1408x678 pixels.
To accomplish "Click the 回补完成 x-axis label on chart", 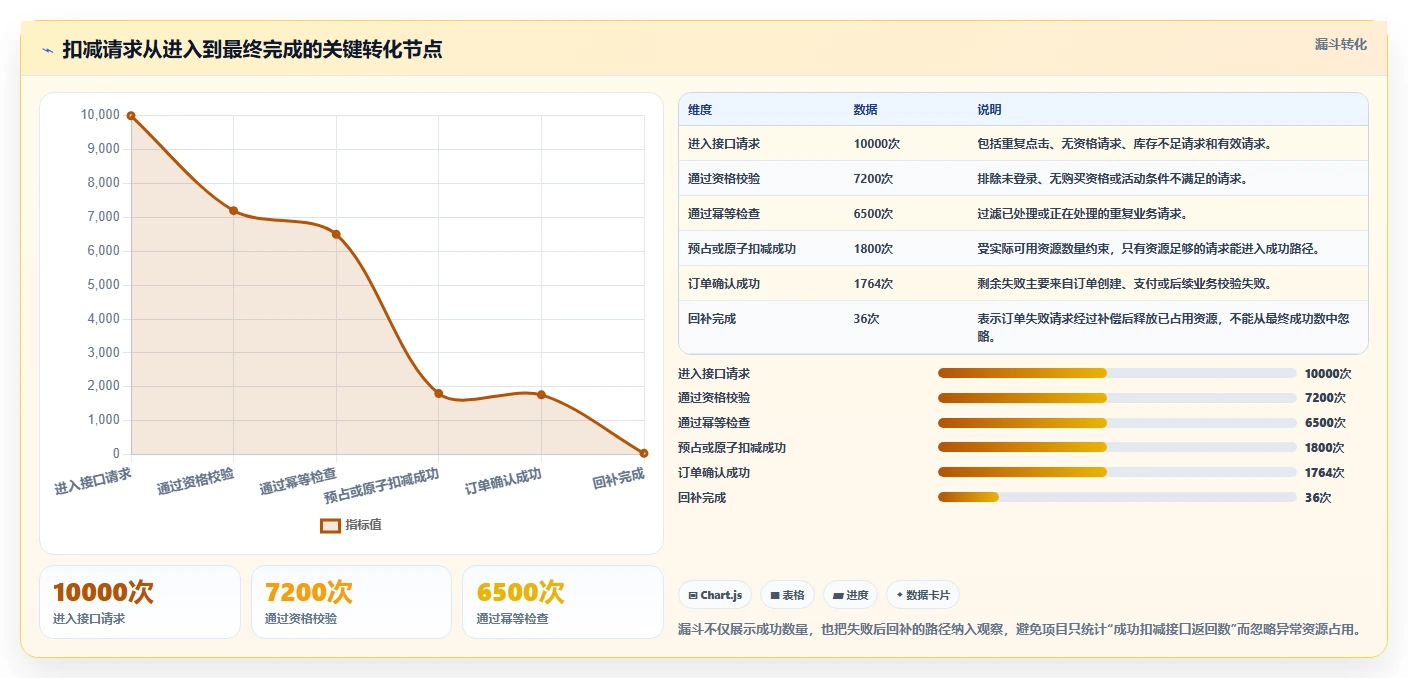I will point(618,478).
